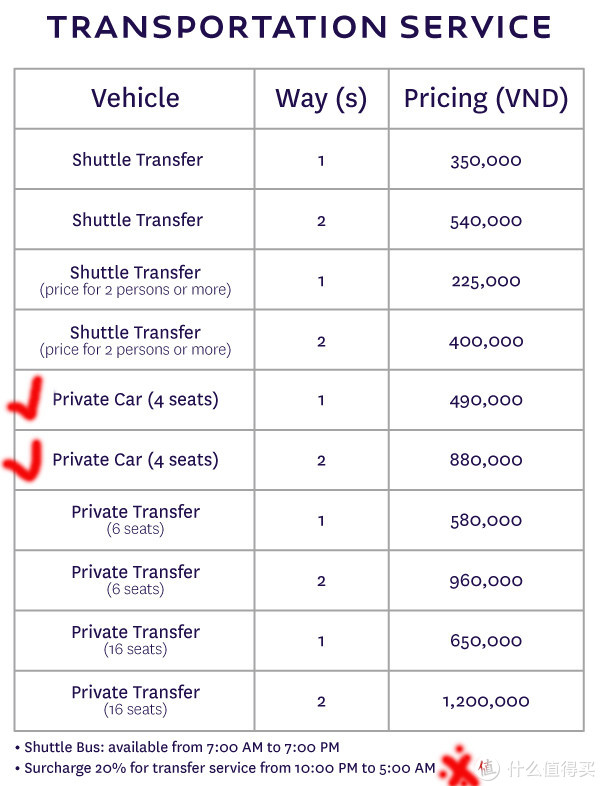This screenshot has height=786, width=600.
Task: Click the 400,000 shuttle price
Action: point(486,341)
